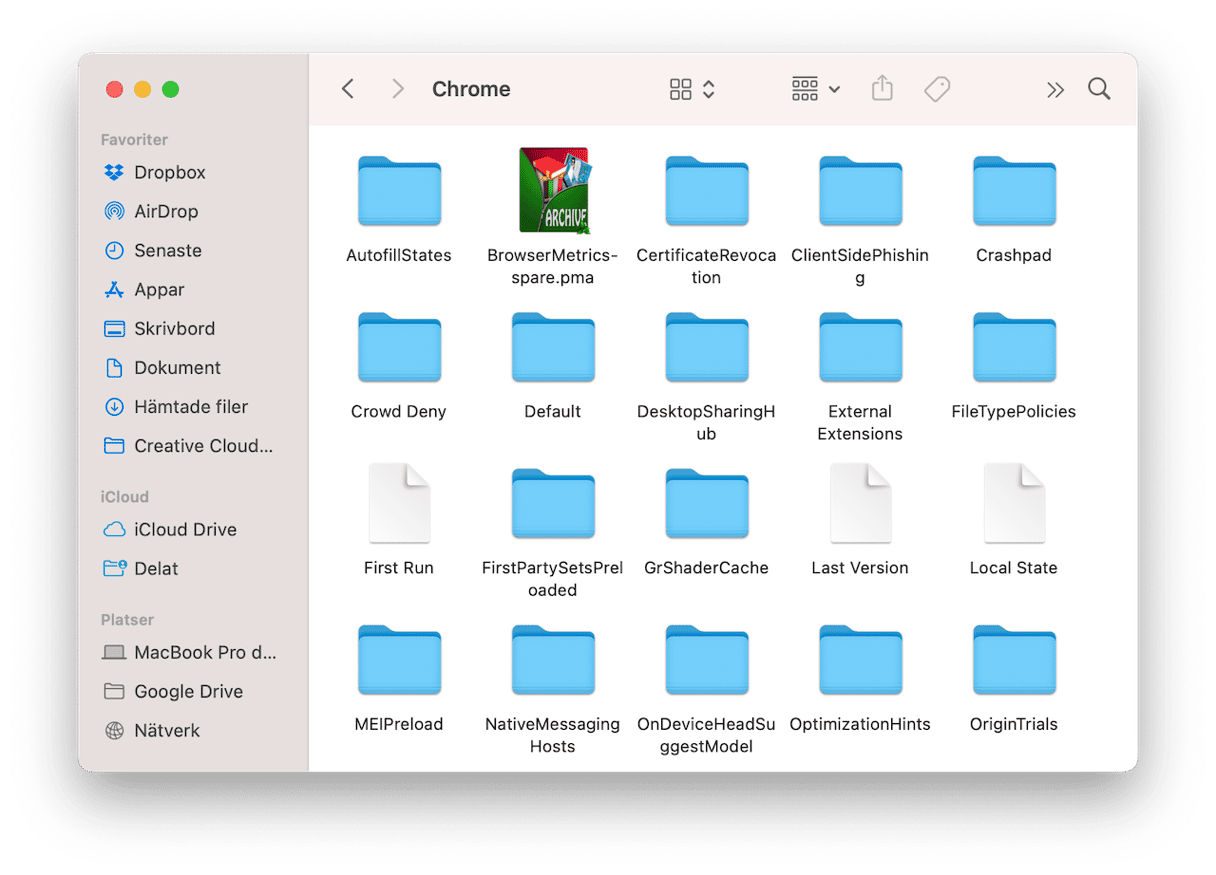Click the First Run file name label

(399, 567)
